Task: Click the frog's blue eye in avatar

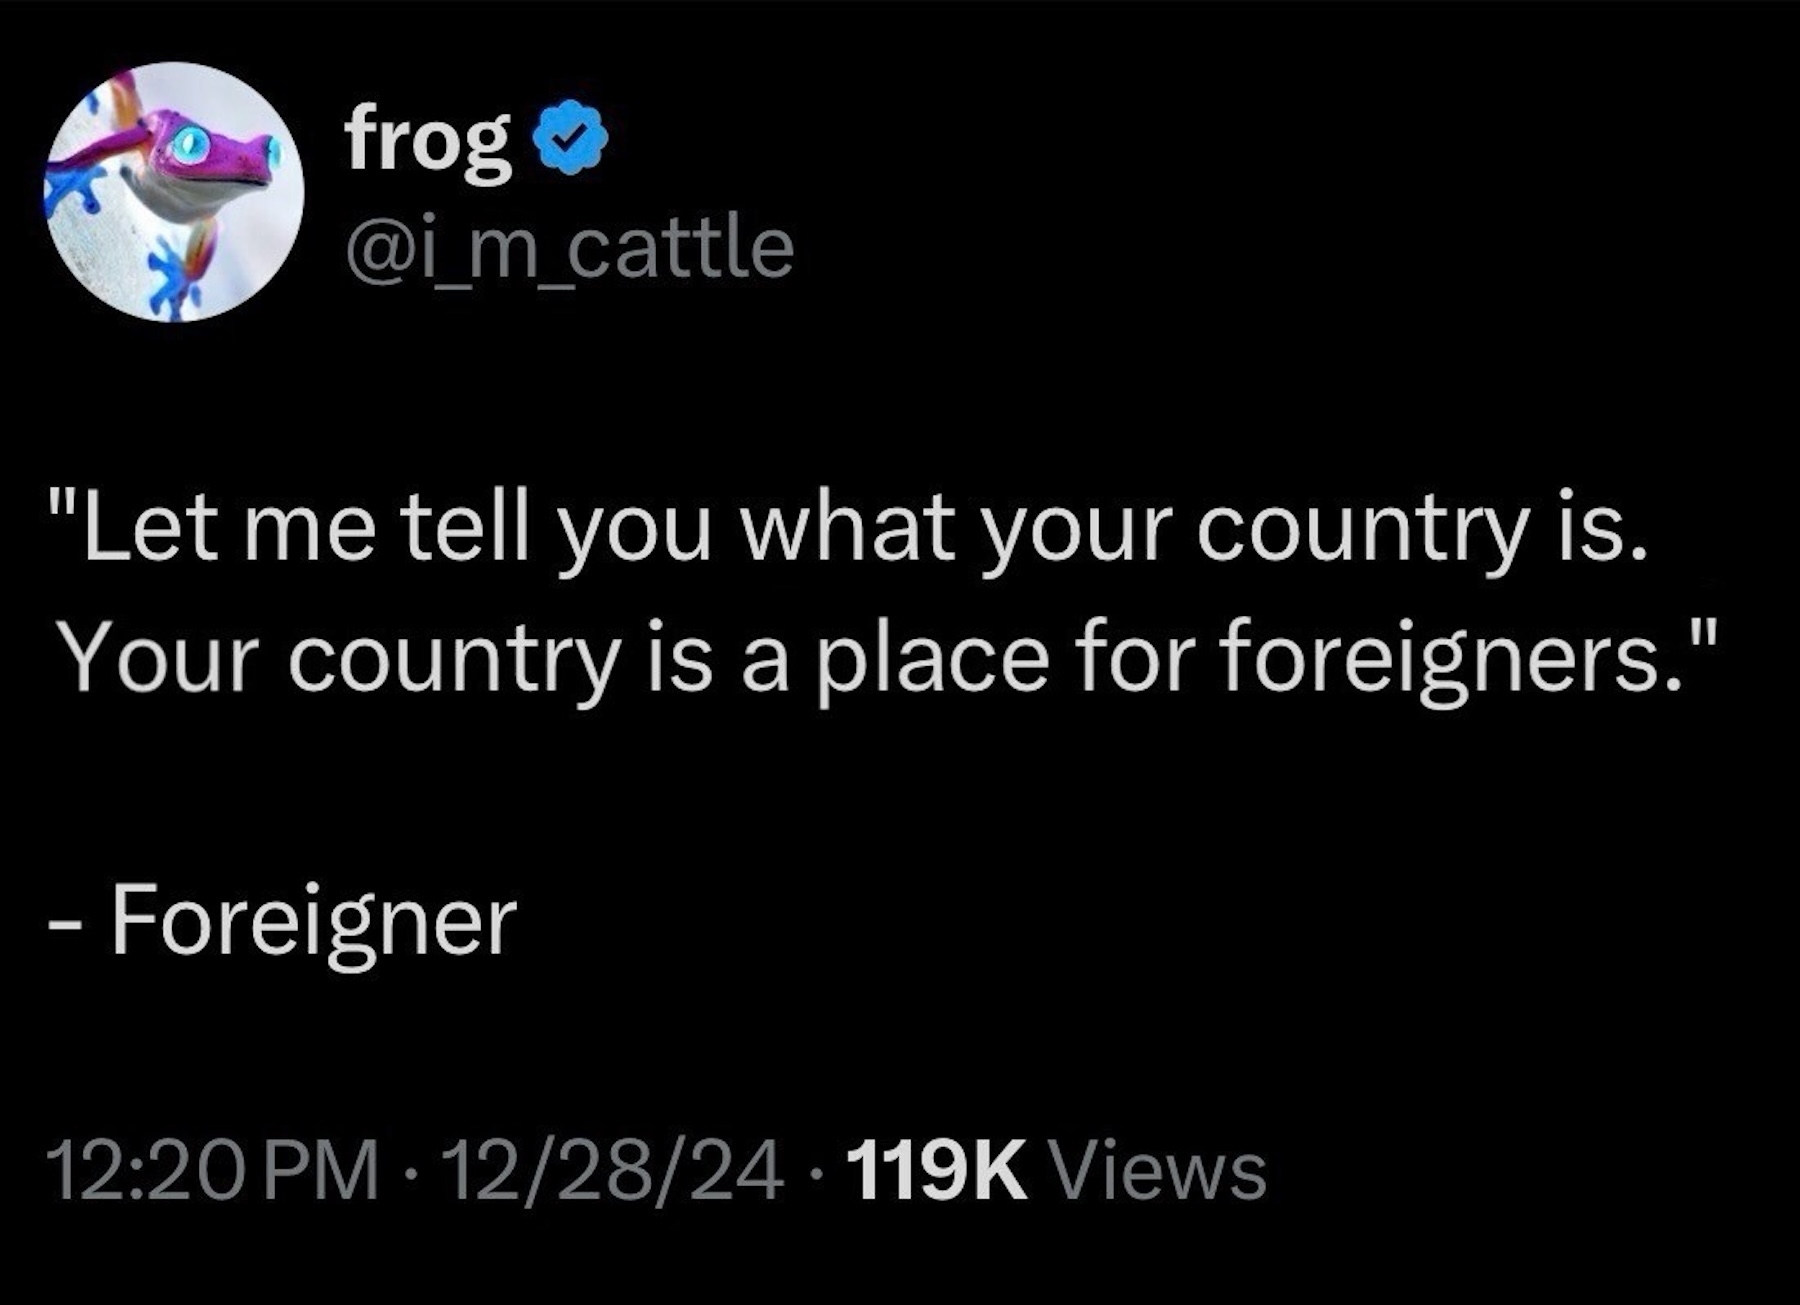Action: pyautogui.click(x=188, y=145)
